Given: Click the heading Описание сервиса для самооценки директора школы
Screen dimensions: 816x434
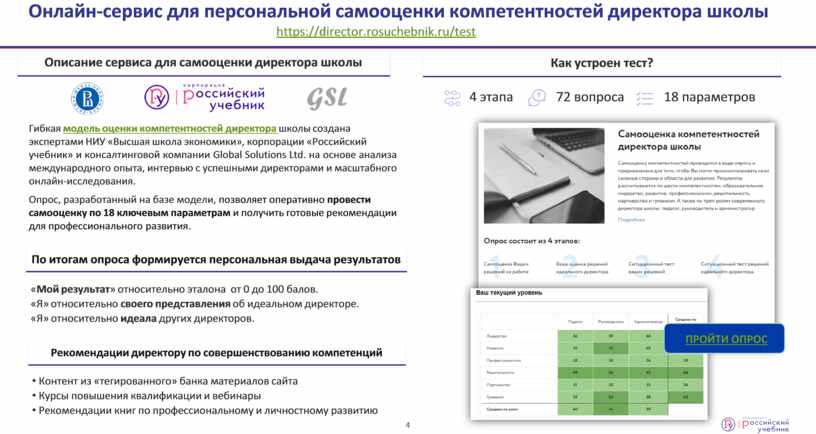Looking at the screenshot, I should [203, 62].
